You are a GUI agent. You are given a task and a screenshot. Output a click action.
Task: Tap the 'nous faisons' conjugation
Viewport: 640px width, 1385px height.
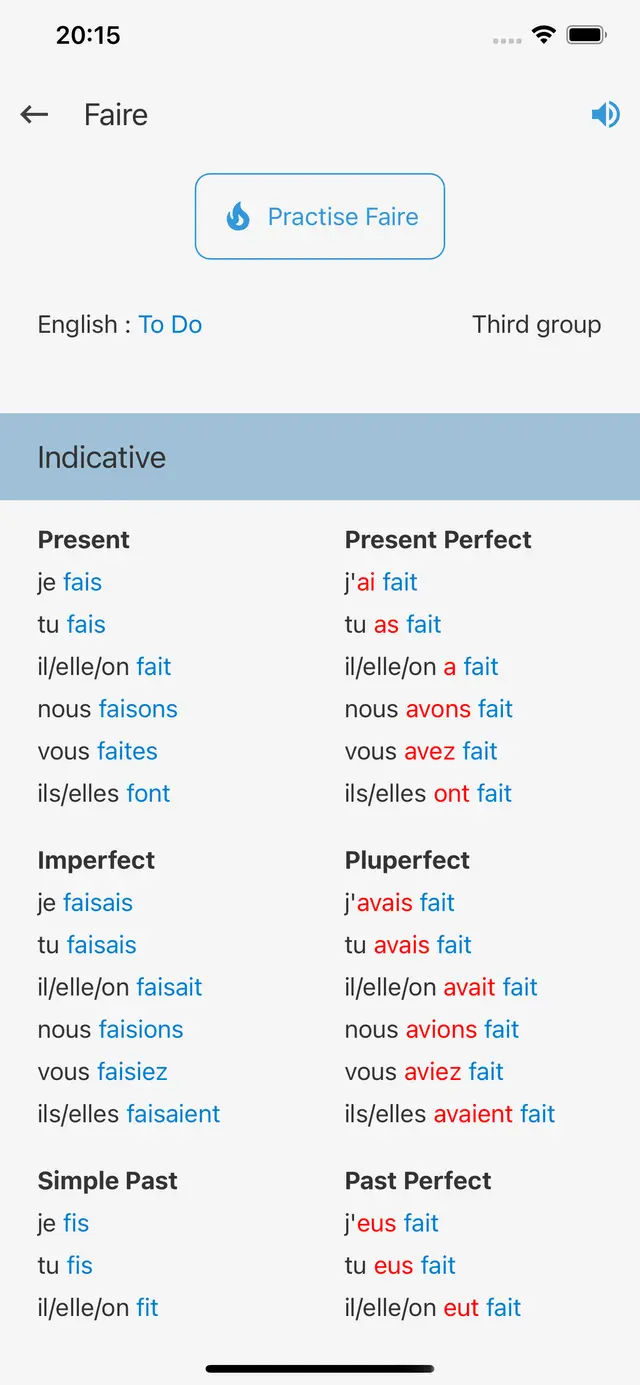[x=108, y=709]
